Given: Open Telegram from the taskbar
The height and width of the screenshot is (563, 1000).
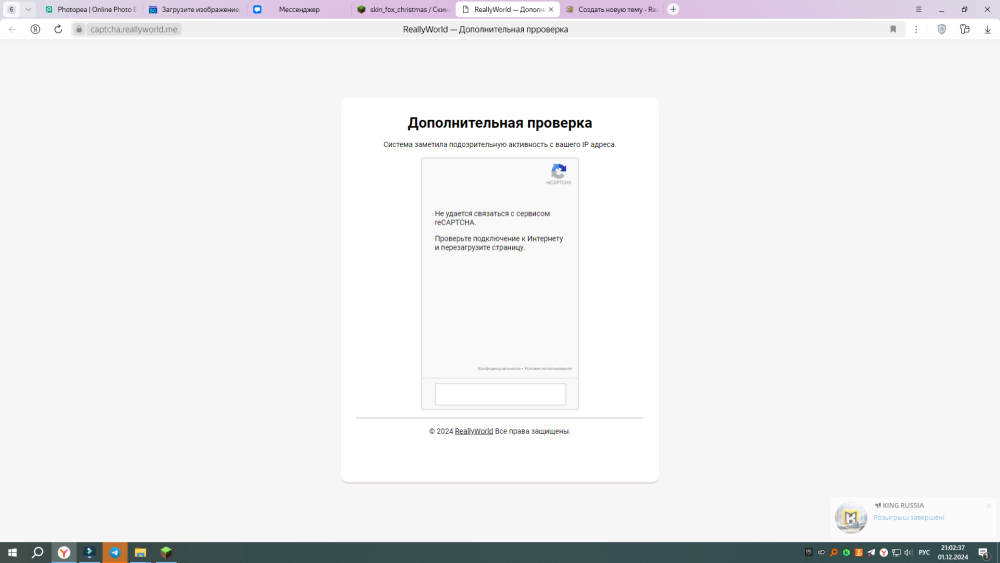Looking at the screenshot, I should (x=115, y=552).
